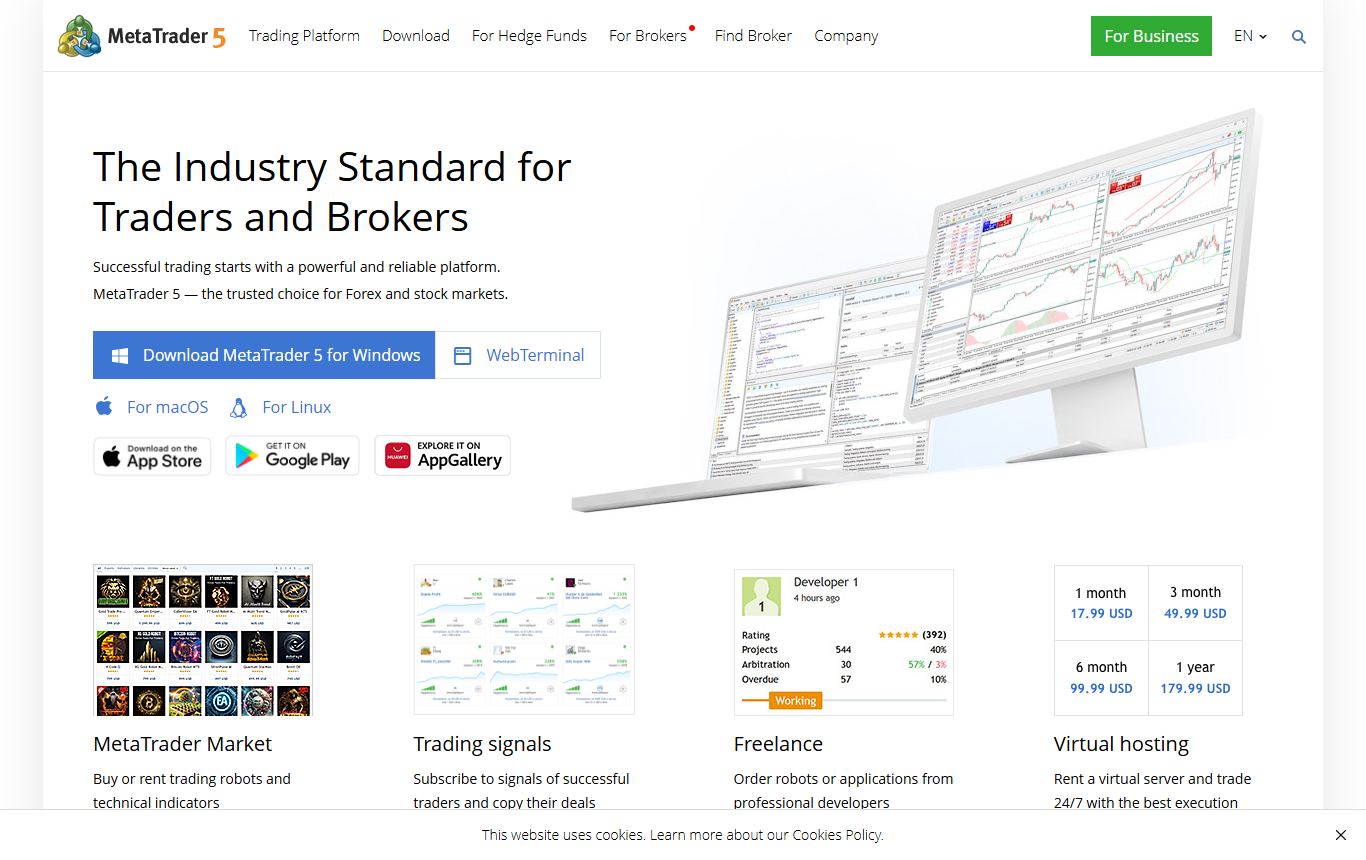Viewport: 1366px width, 860px height.
Task: Open the Trading signals heading link
Action: pyautogui.click(x=482, y=744)
